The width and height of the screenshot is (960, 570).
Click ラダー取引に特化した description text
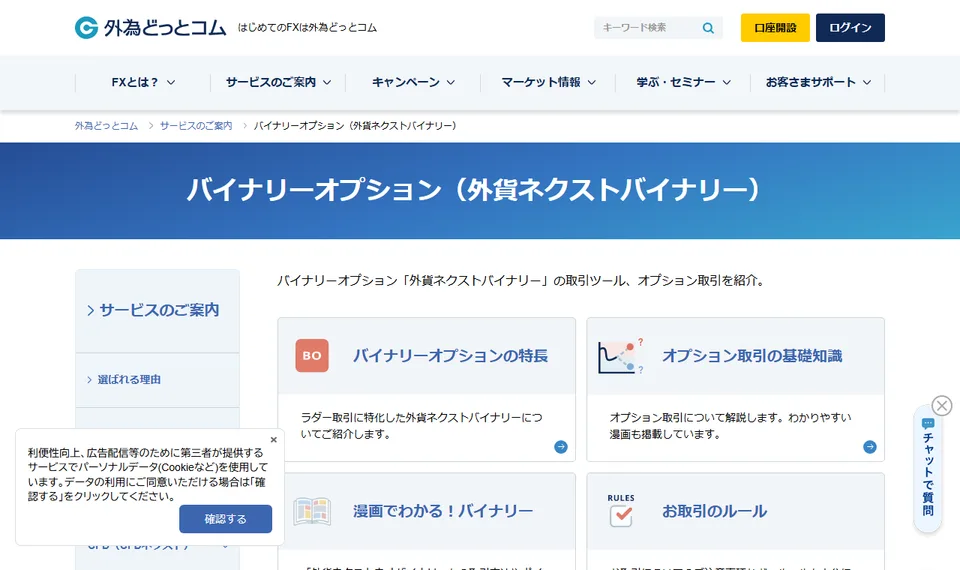click(x=421, y=426)
